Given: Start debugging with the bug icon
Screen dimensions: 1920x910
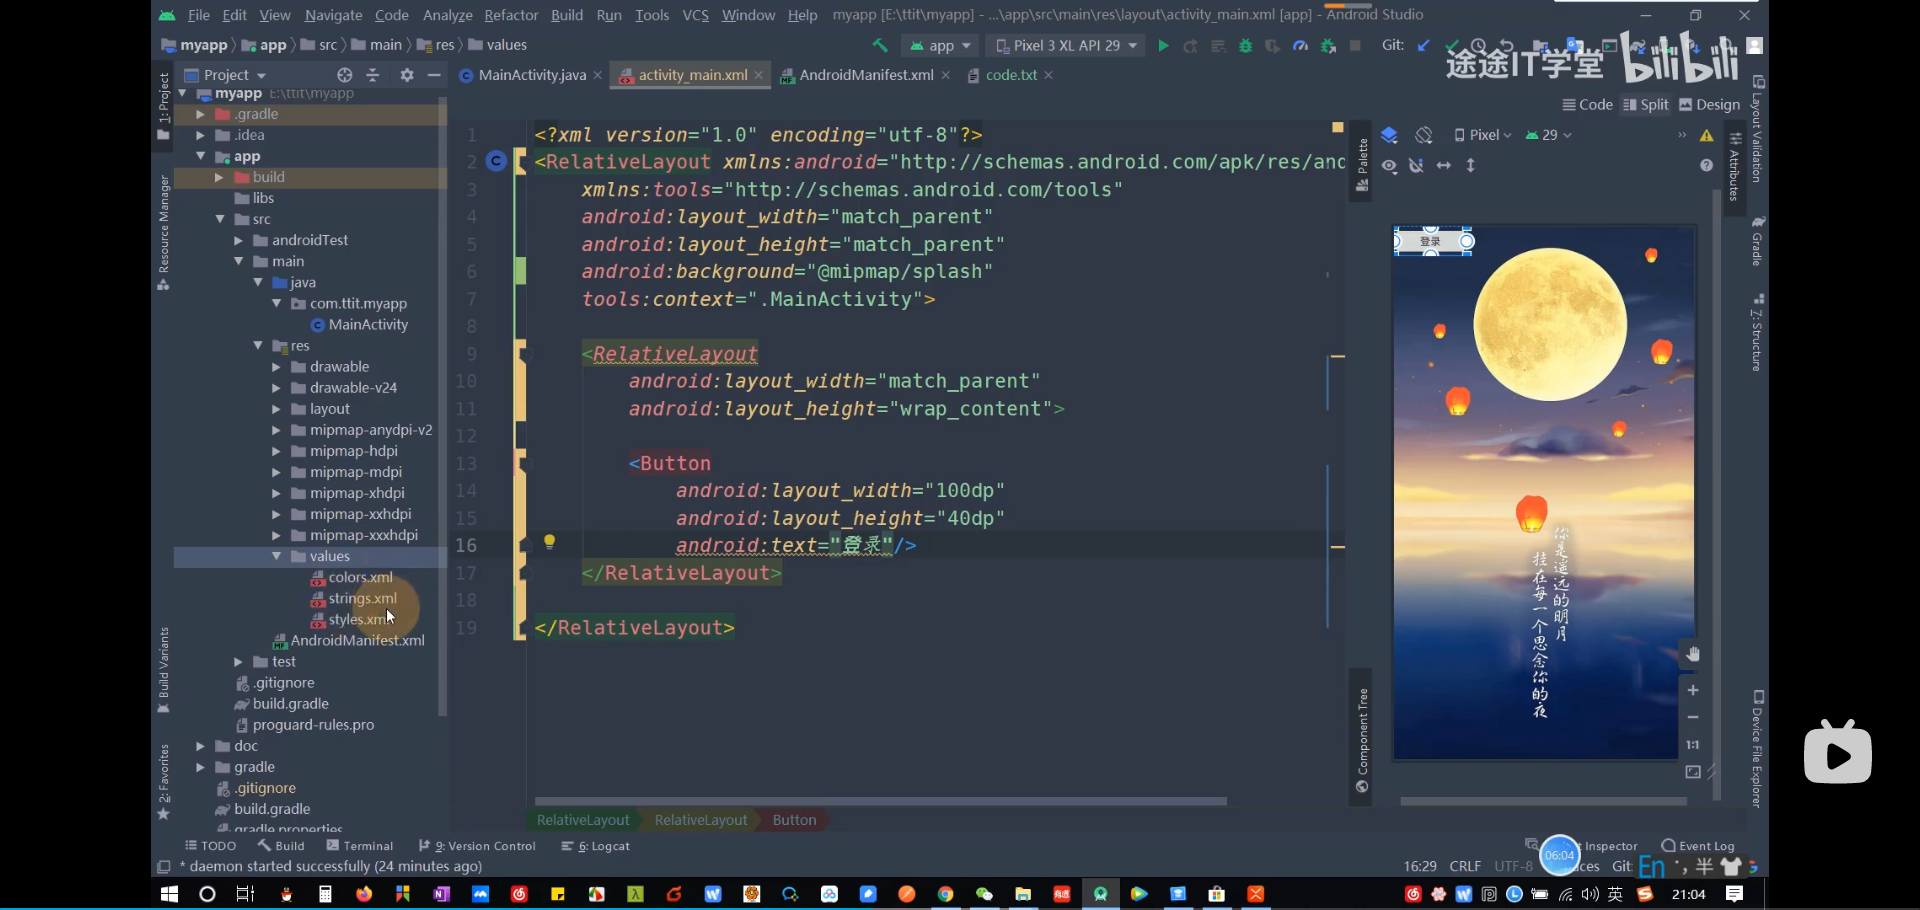Looking at the screenshot, I should point(1245,46).
